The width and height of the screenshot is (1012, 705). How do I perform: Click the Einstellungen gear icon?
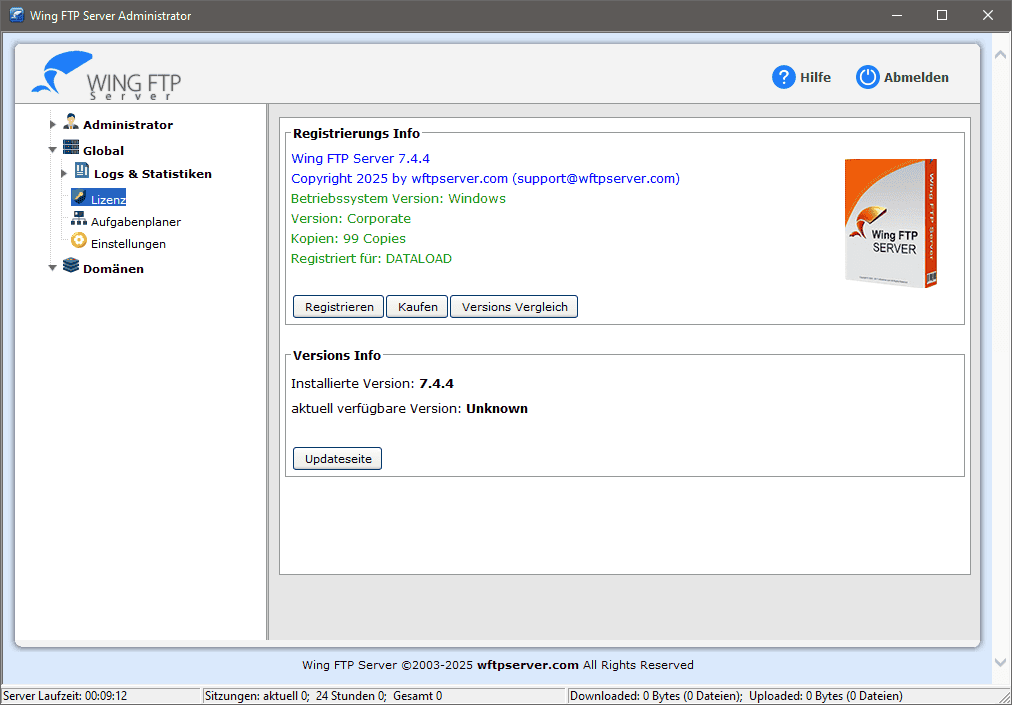(x=79, y=241)
